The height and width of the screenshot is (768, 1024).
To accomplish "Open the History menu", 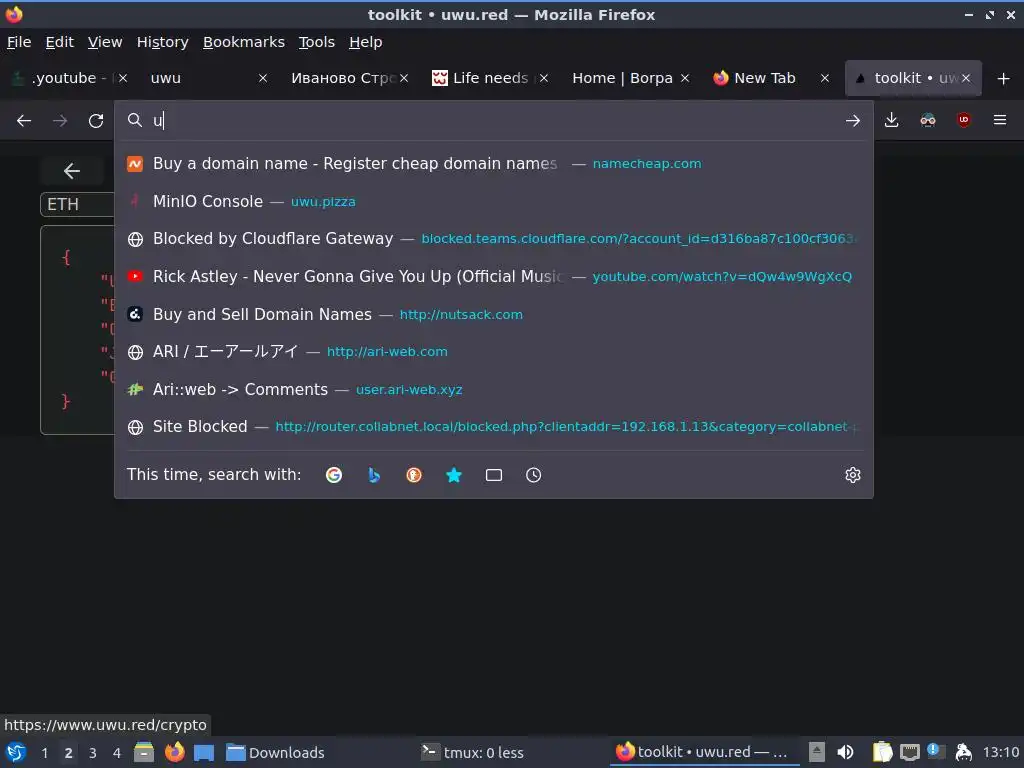I will point(163,42).
